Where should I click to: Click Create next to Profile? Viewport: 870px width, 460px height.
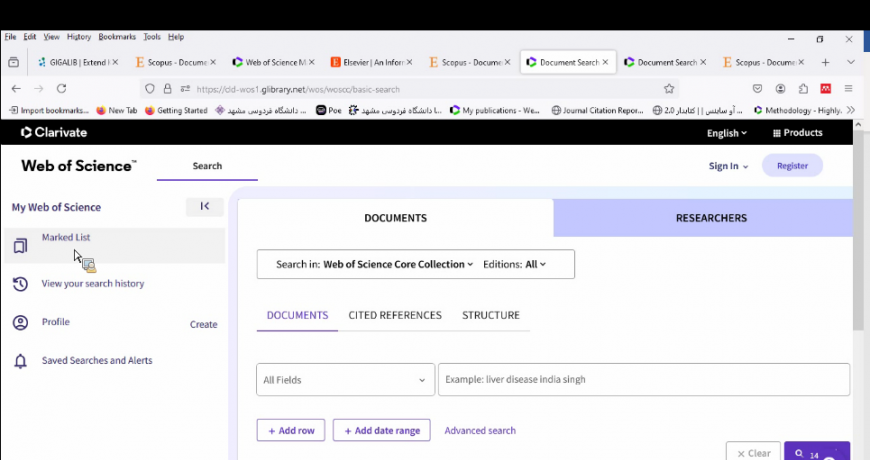(x=204, y=325)
